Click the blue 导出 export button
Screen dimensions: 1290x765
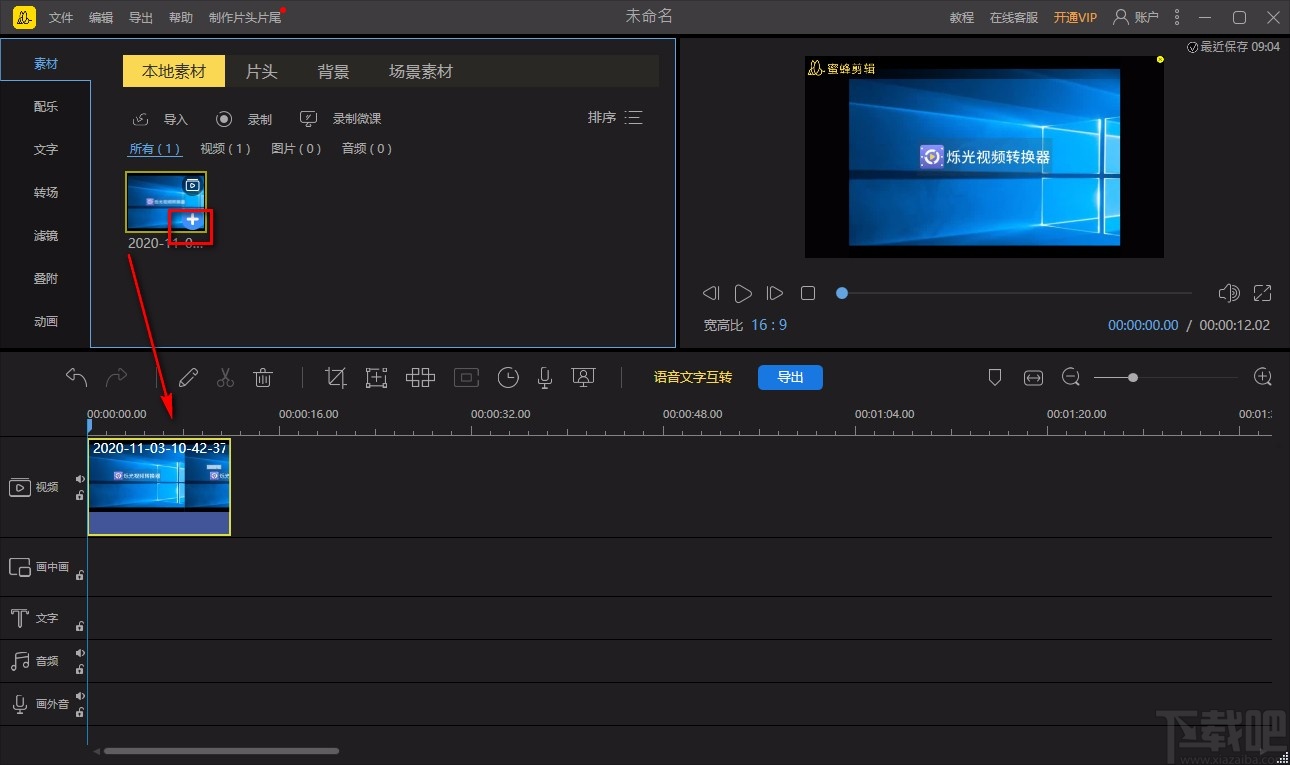pos(790,377)
